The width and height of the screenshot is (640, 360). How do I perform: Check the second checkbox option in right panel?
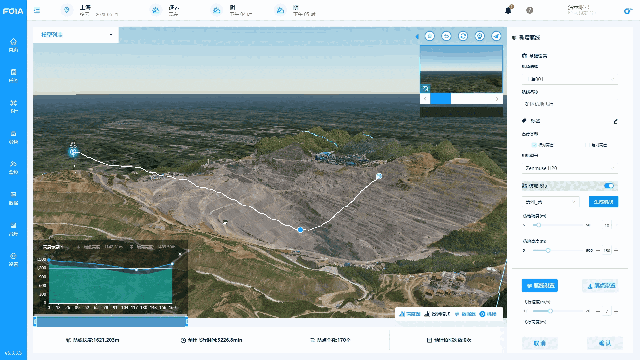pos(587,145)
